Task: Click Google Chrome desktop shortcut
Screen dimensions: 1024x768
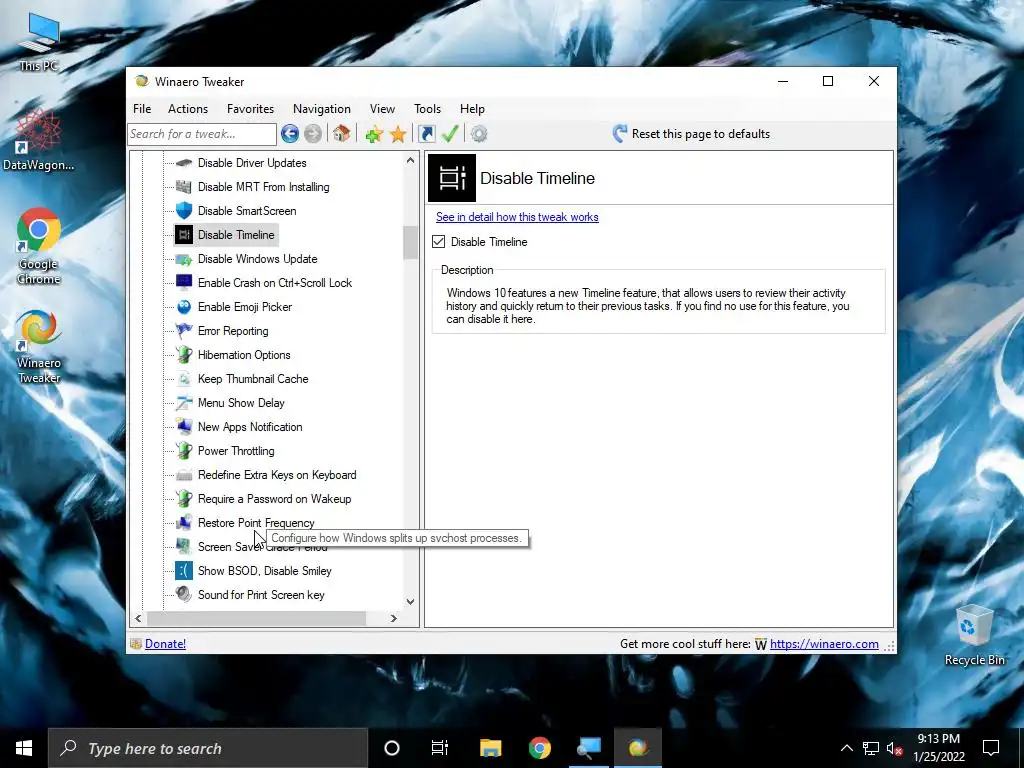Action: (x=39, y=246)
